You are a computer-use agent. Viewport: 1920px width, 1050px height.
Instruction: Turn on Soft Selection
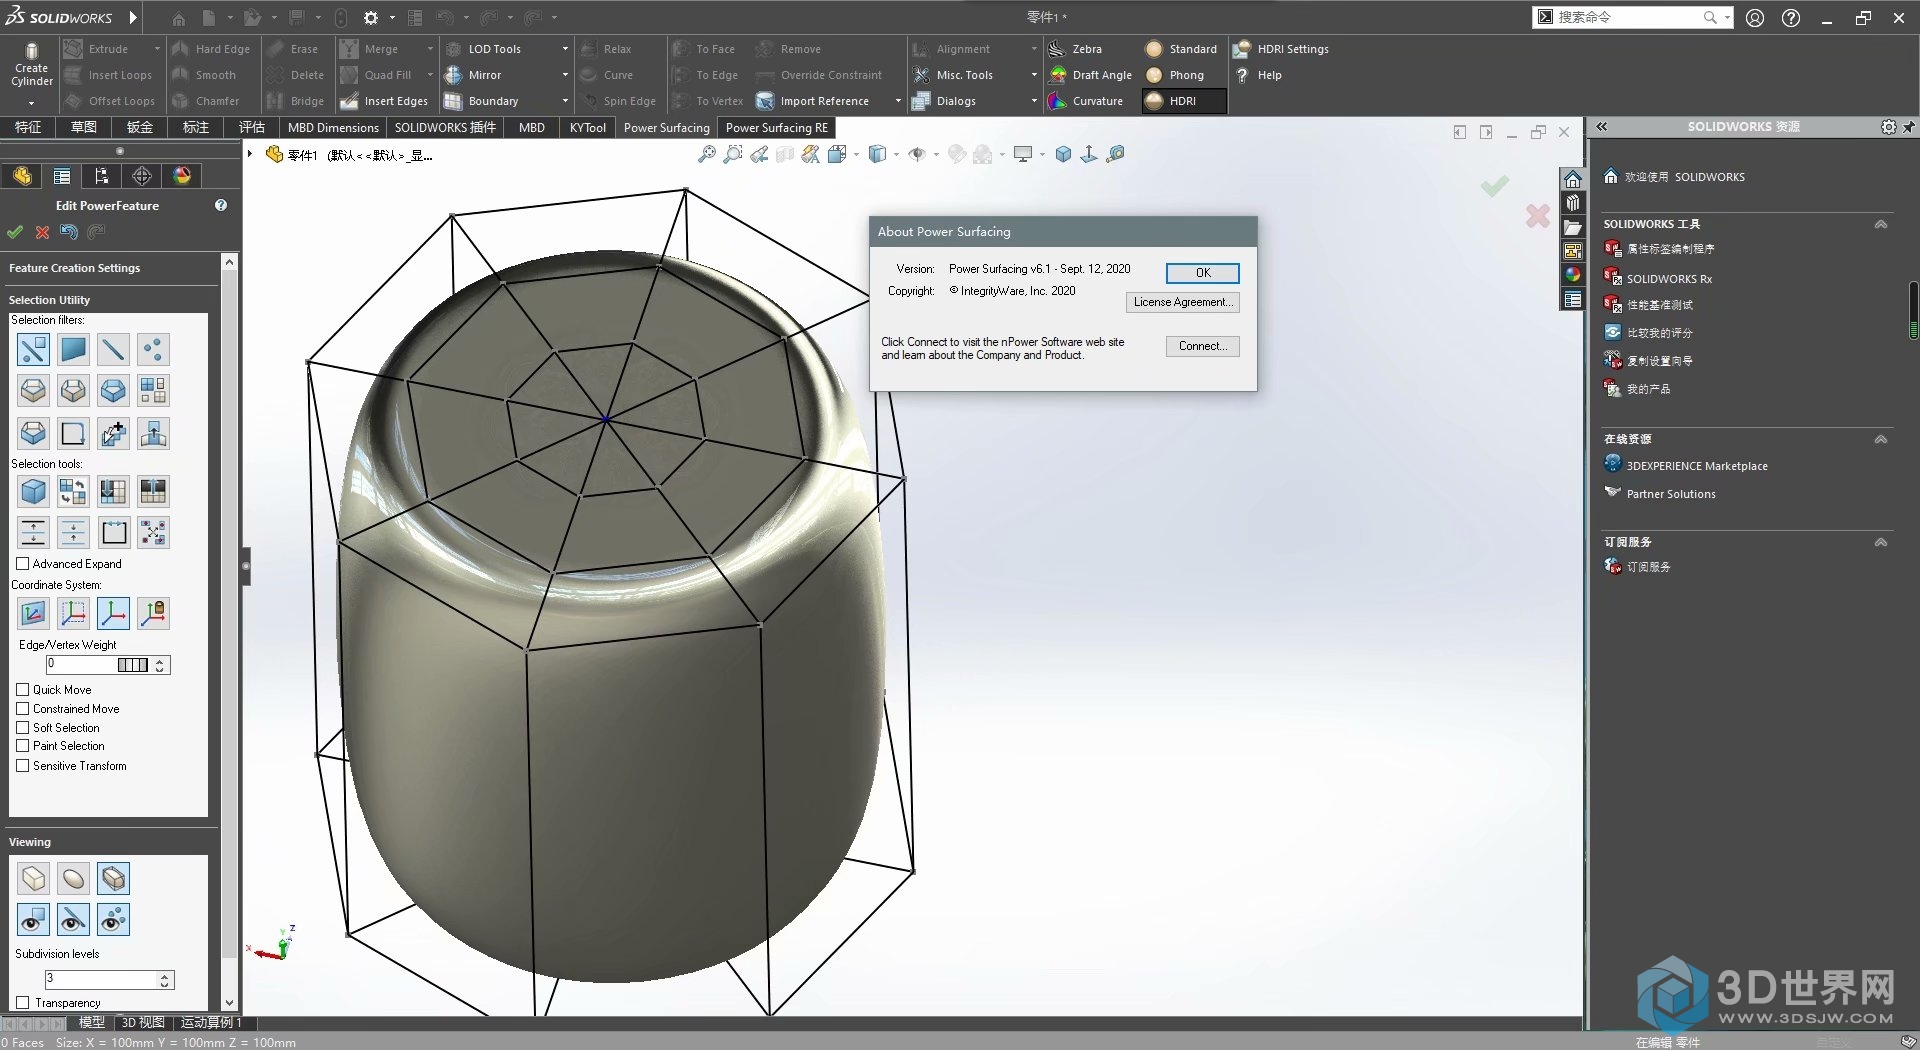coord(23,728)
